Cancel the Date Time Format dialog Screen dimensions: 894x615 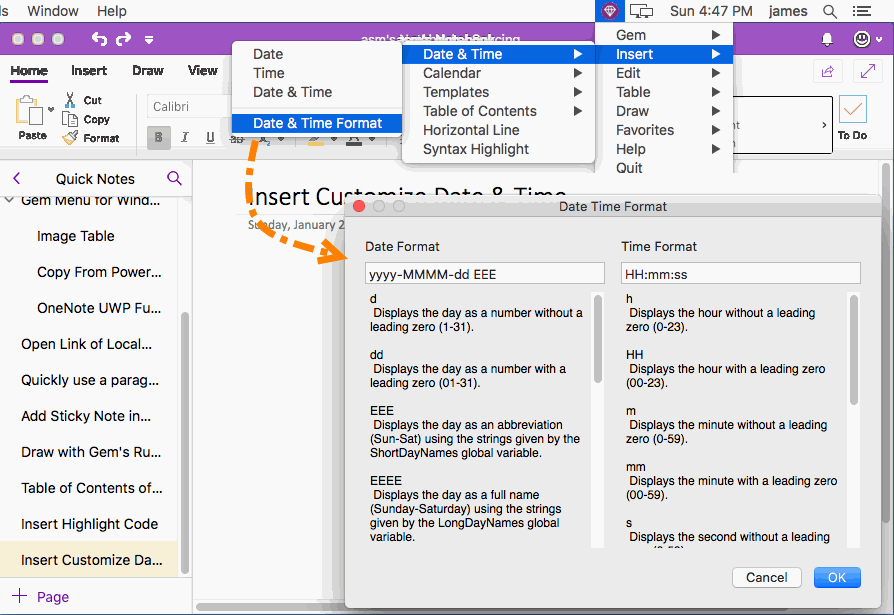766,577
